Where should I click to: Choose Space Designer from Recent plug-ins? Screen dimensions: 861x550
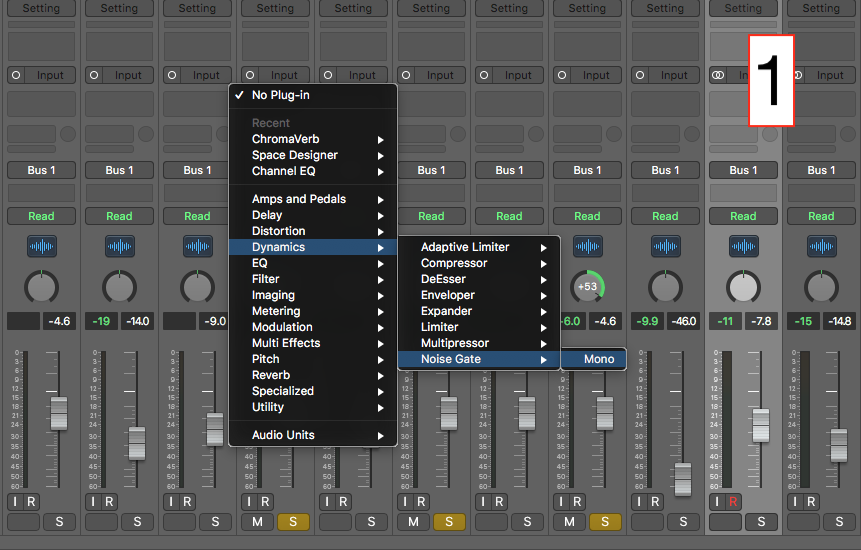coord(312,155)
